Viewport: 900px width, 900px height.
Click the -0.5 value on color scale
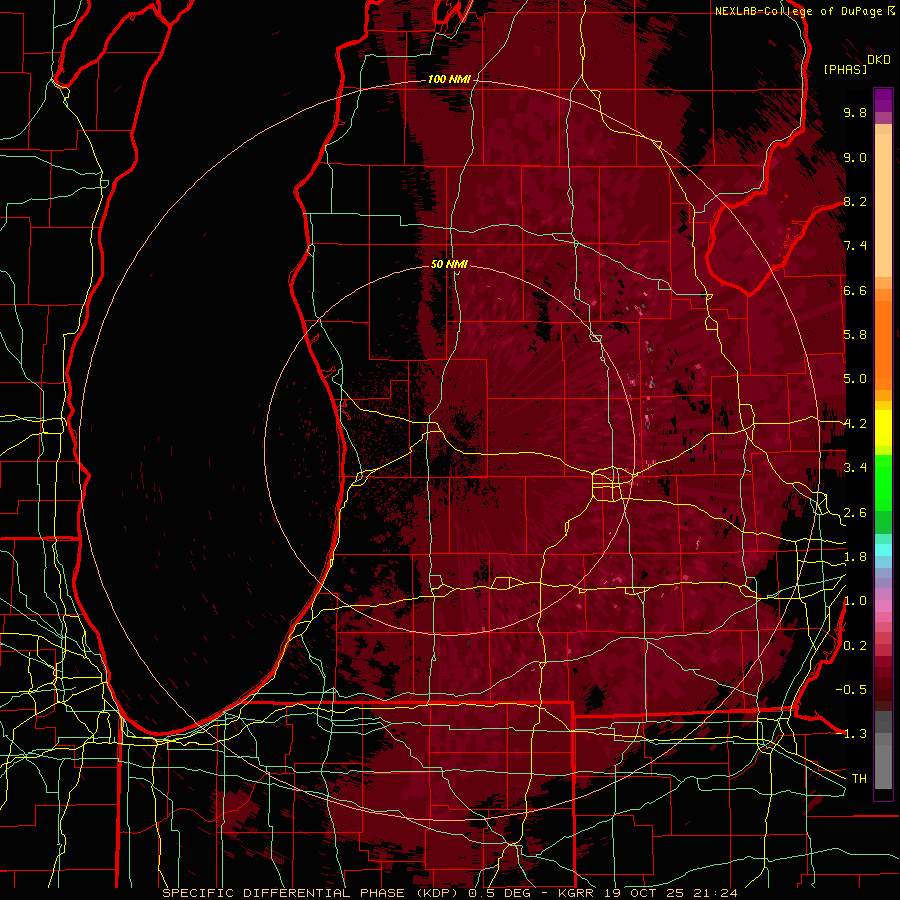[x=851, y=689]
